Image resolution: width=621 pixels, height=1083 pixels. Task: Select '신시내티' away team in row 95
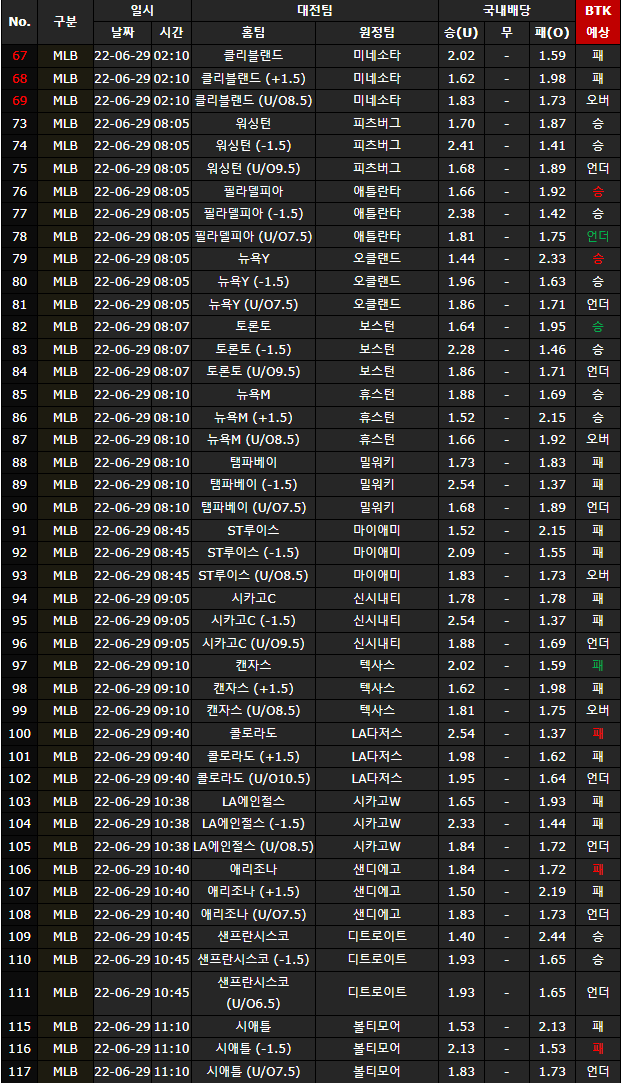[x=377, y=620]
